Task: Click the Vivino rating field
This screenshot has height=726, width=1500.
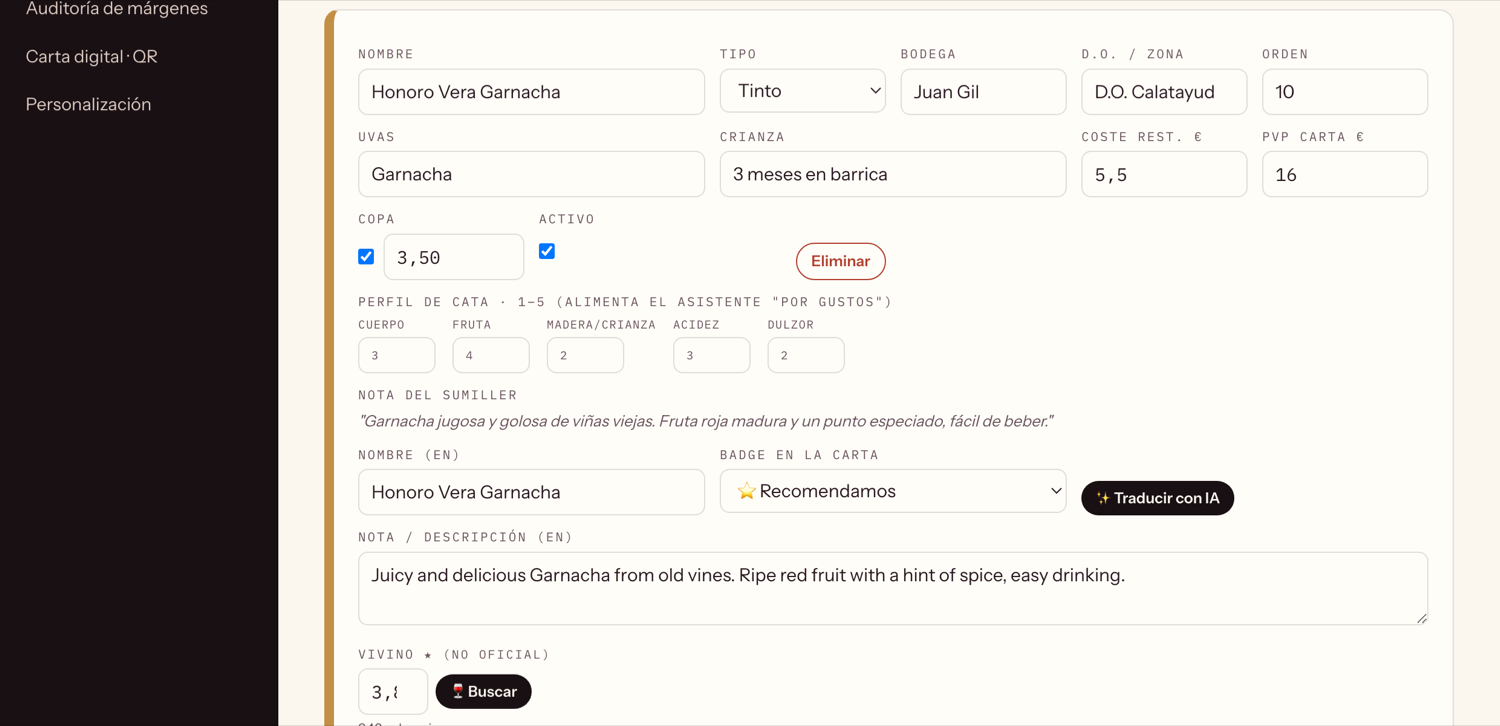Action: pyautogui.click(x=393, y=692)
